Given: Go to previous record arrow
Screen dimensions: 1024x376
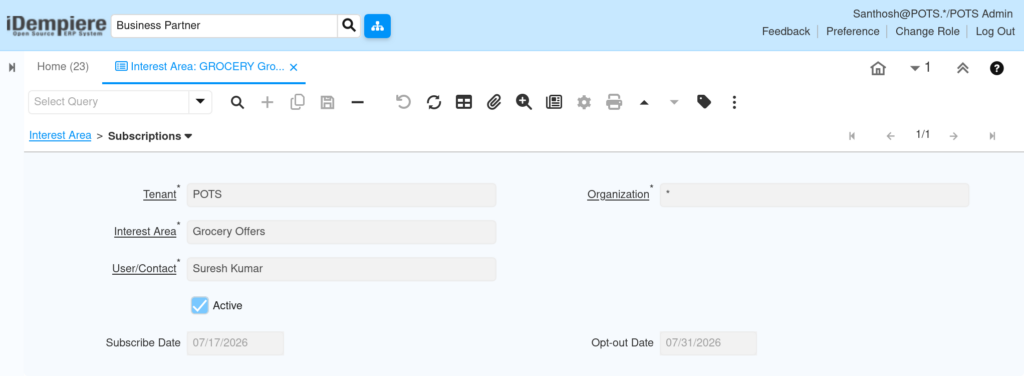Looking at the screenshot, I should [x=890, y=136].
